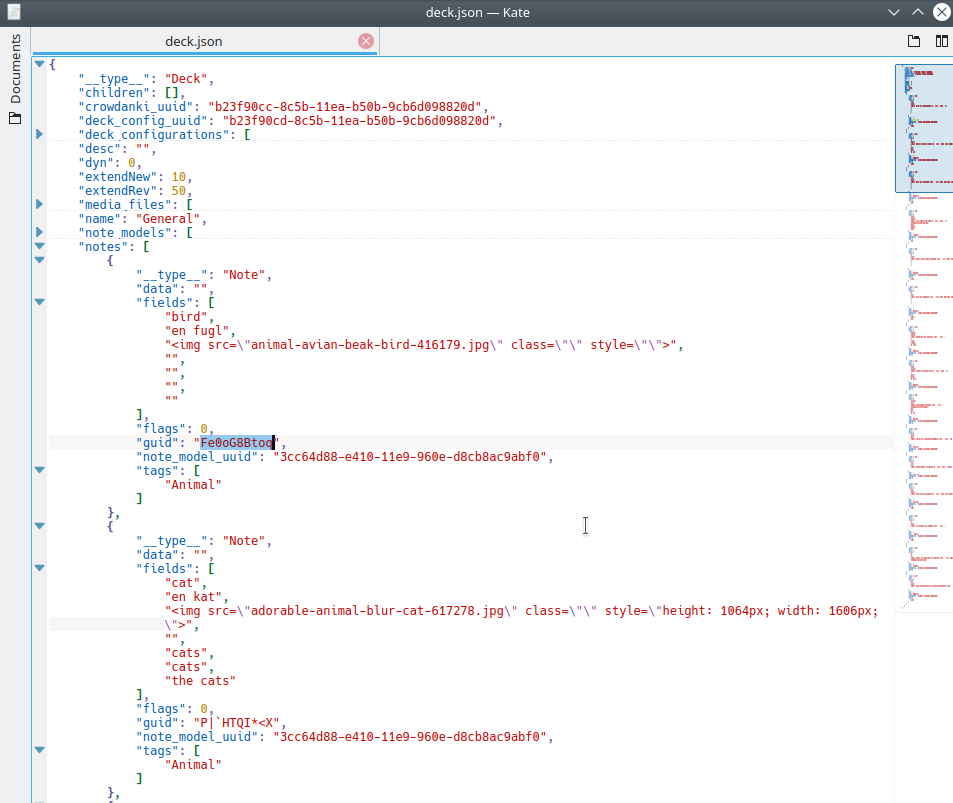Click the bird image filename string
Image resolution: width=953 pixels, height=803 pixels.
(x=370, y=345)
